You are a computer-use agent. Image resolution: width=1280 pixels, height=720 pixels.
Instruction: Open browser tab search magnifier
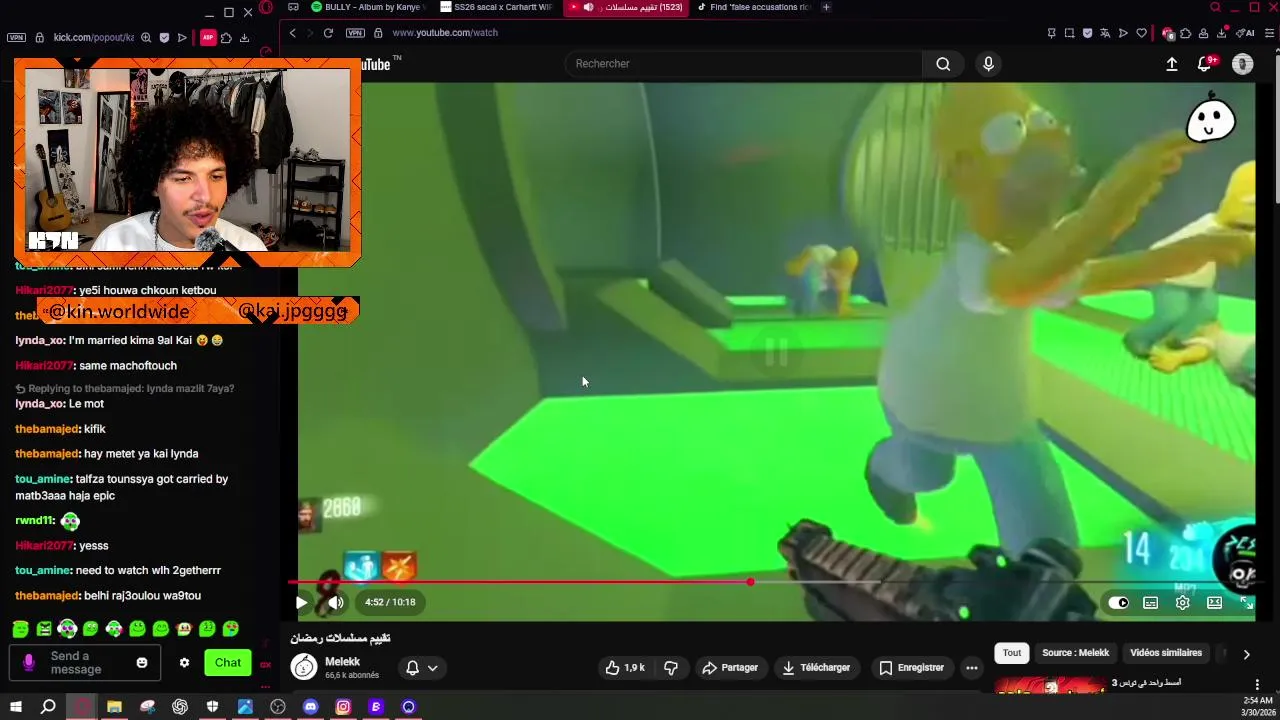click(x=1215, y=8)
